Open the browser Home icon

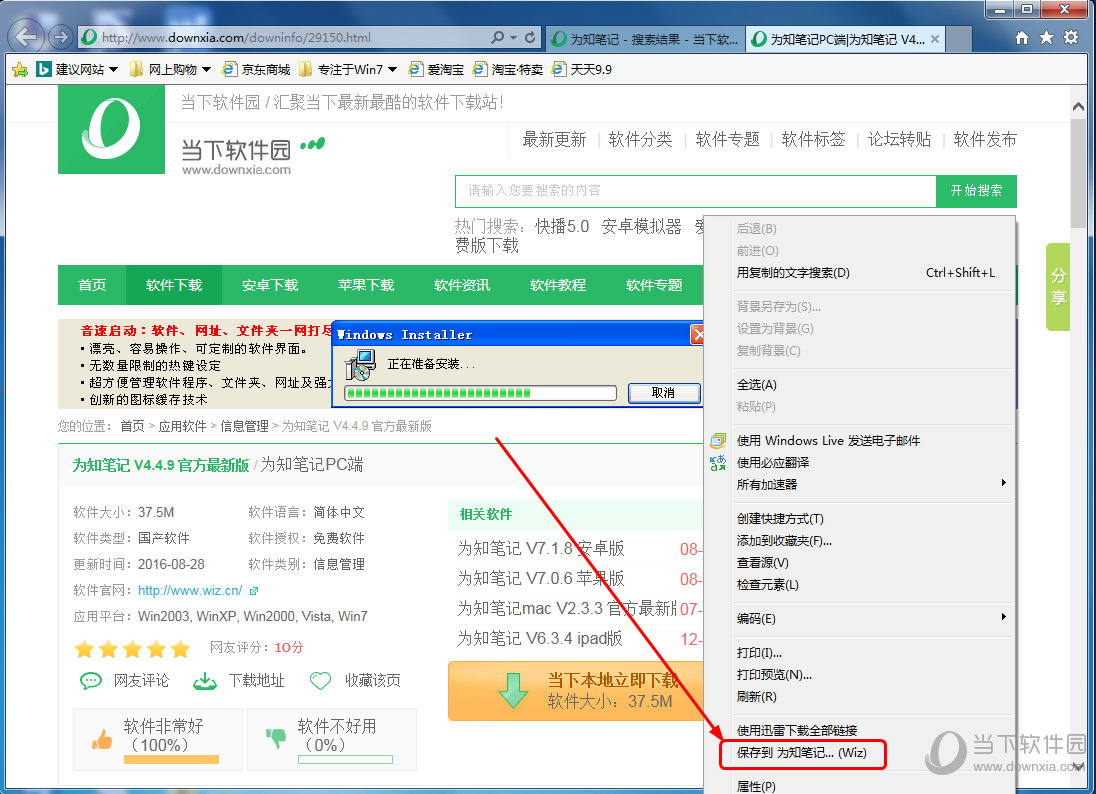coord(1022,38)
